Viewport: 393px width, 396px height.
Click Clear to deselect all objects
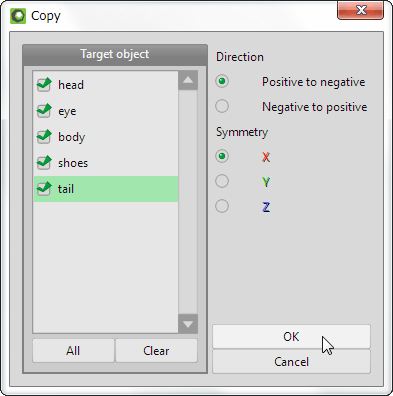(x=156, y=351)
